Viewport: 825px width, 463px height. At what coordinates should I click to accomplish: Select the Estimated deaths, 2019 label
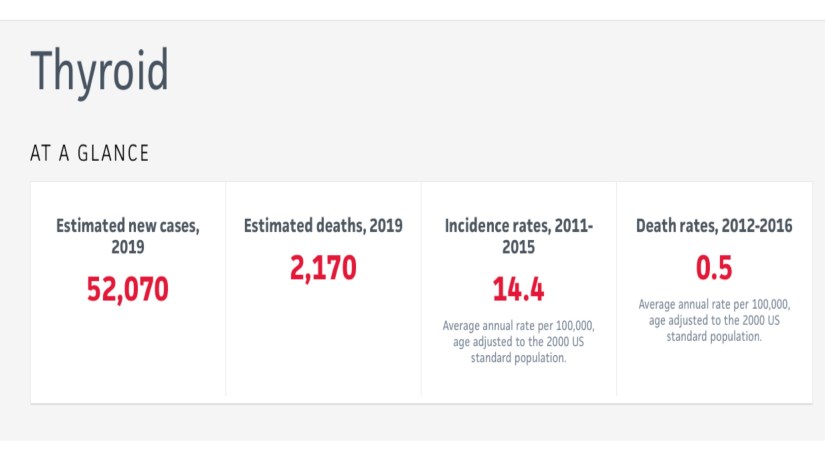coord(323,226)
